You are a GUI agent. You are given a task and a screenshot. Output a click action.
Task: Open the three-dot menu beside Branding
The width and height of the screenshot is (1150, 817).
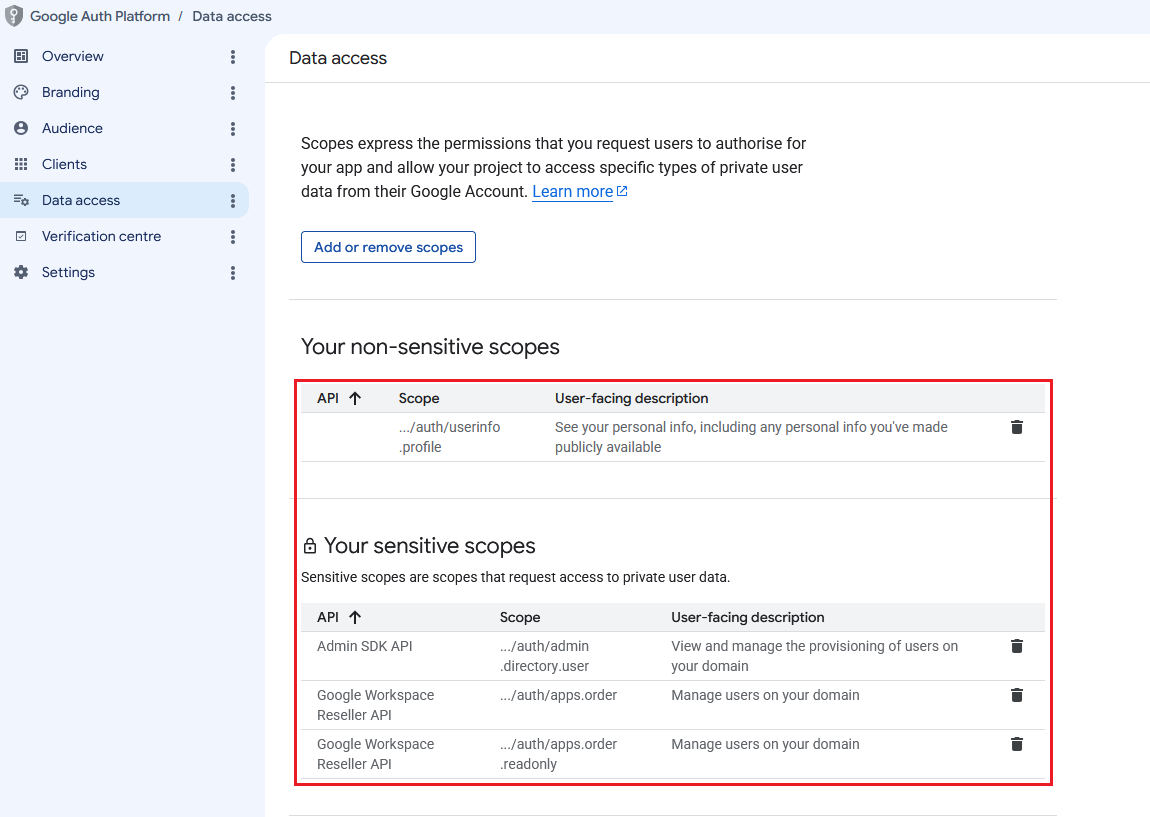point(233,92)
